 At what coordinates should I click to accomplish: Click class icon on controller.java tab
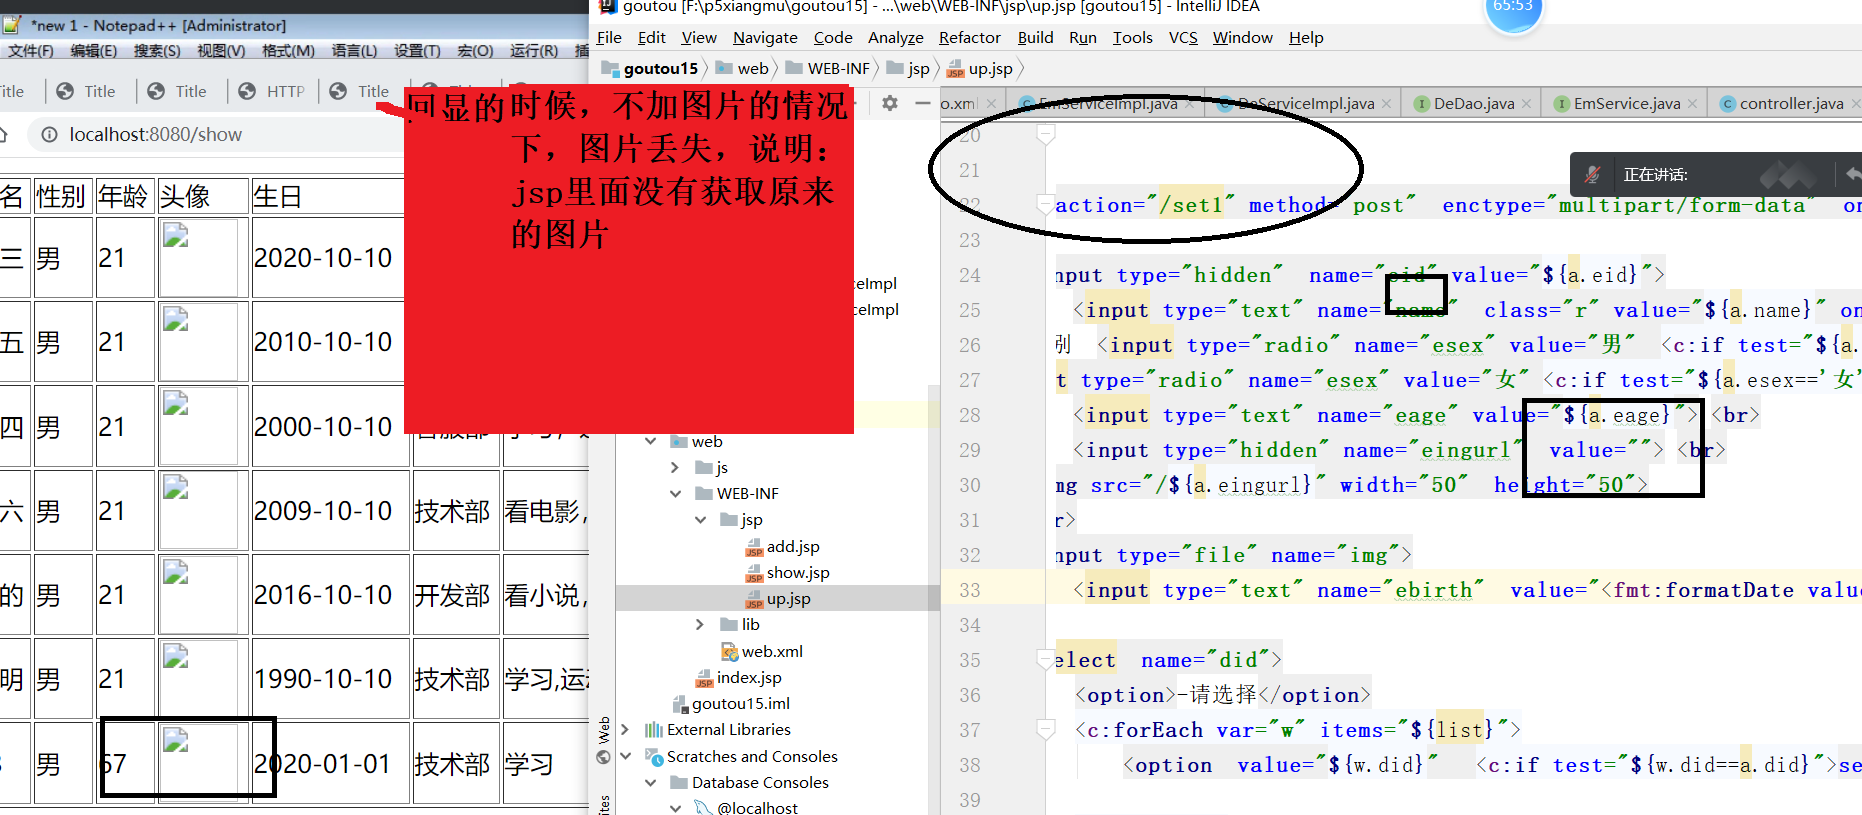(x=1727, y=104)
